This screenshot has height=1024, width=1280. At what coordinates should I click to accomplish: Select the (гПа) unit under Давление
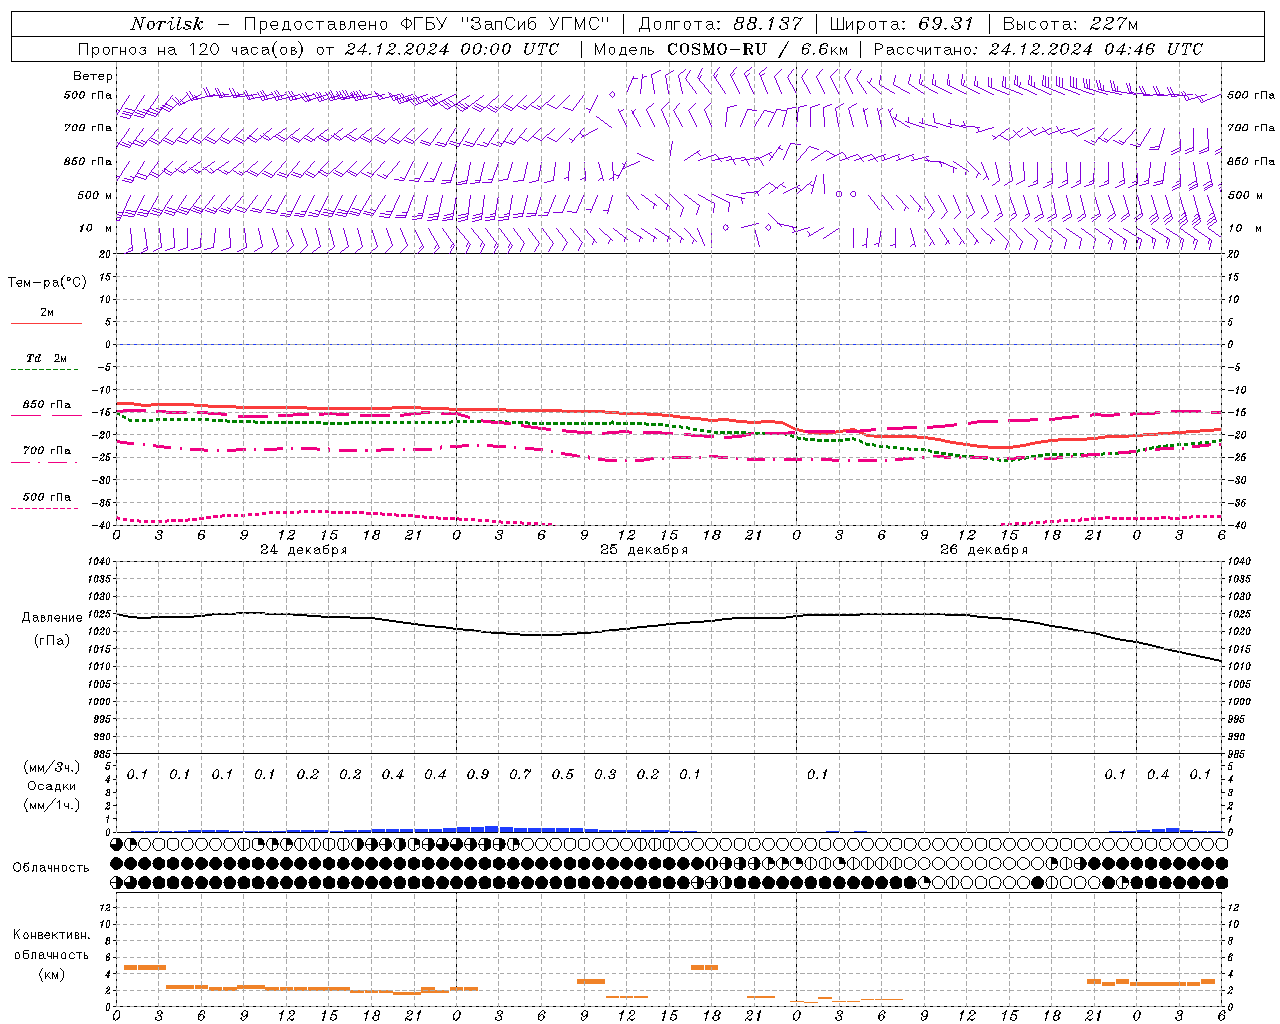52,640
